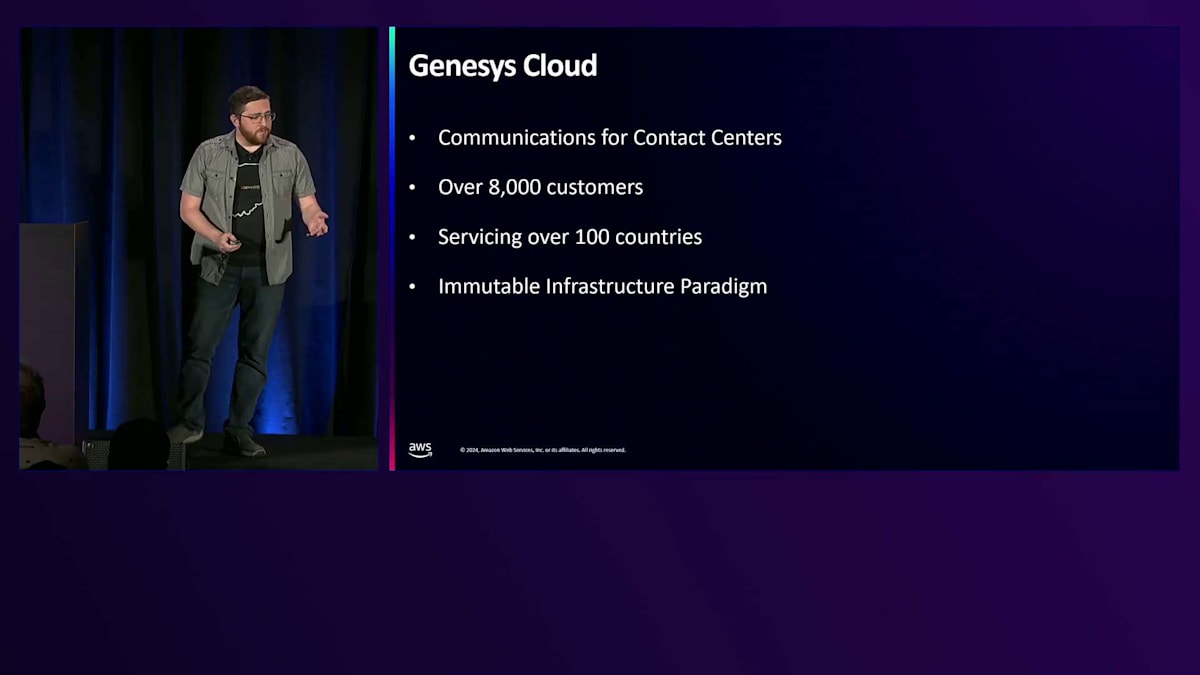Click the speaker video feed

199,248
